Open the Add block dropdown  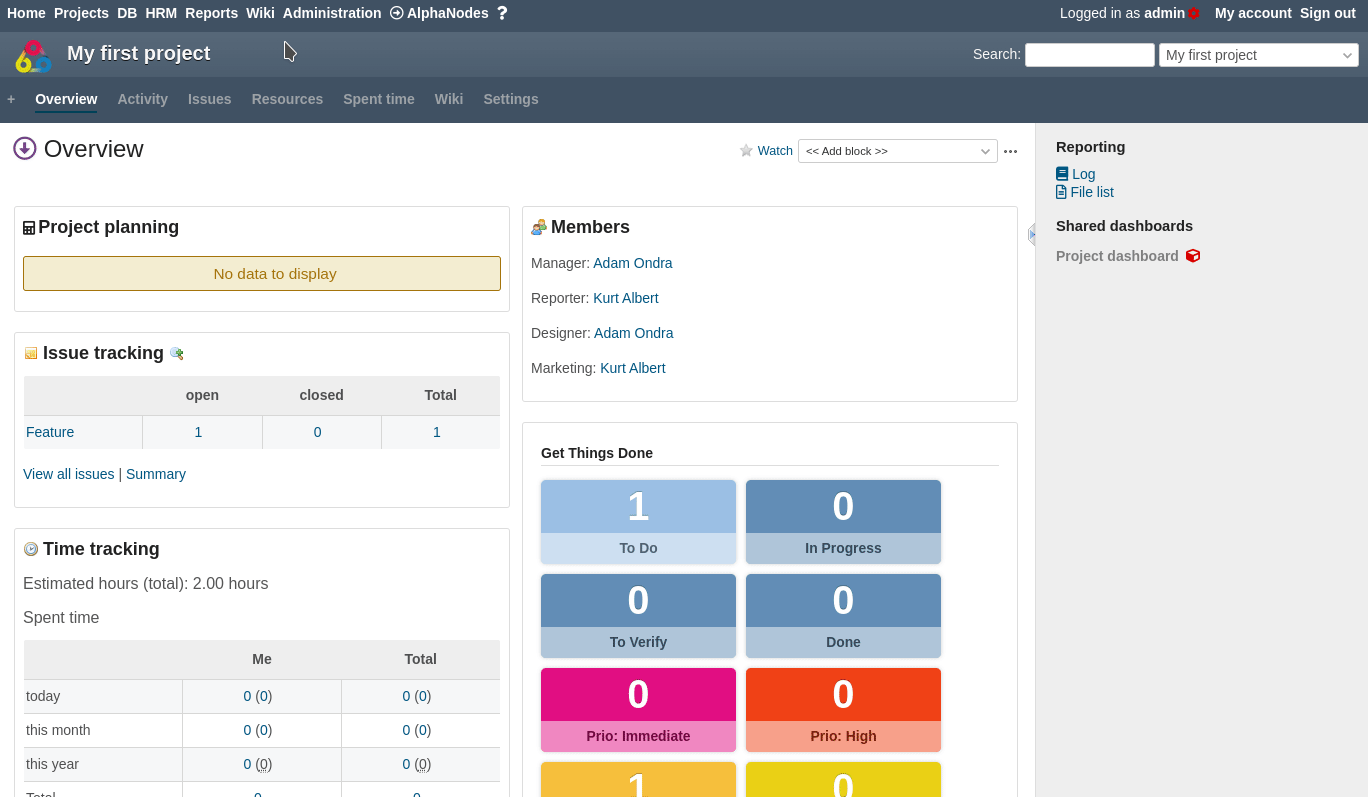(x=897, y=150)
